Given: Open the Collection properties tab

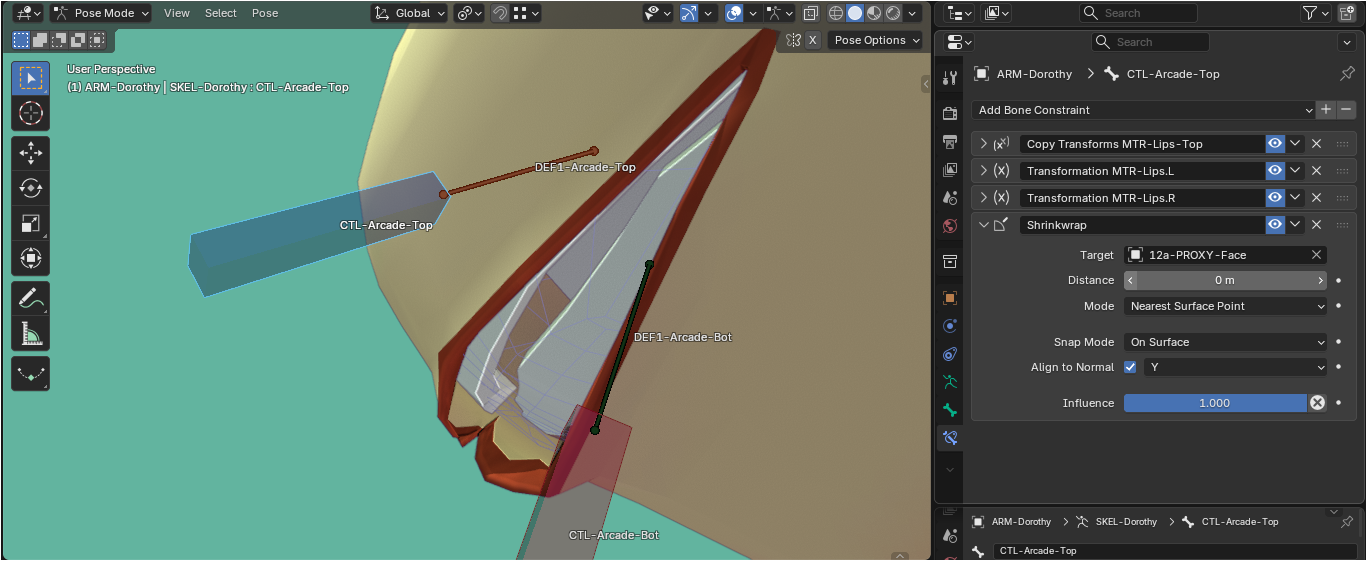Looking at the screenshot, I should [950, 262].
